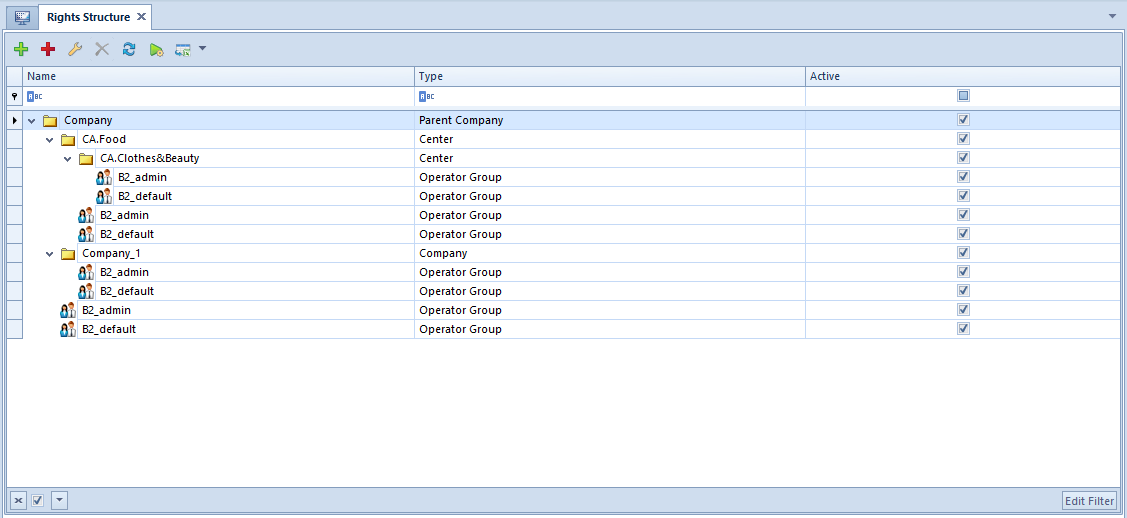Select the top-level Company name text
This screenshot has height=518, width=1127.
coord(88,121)
